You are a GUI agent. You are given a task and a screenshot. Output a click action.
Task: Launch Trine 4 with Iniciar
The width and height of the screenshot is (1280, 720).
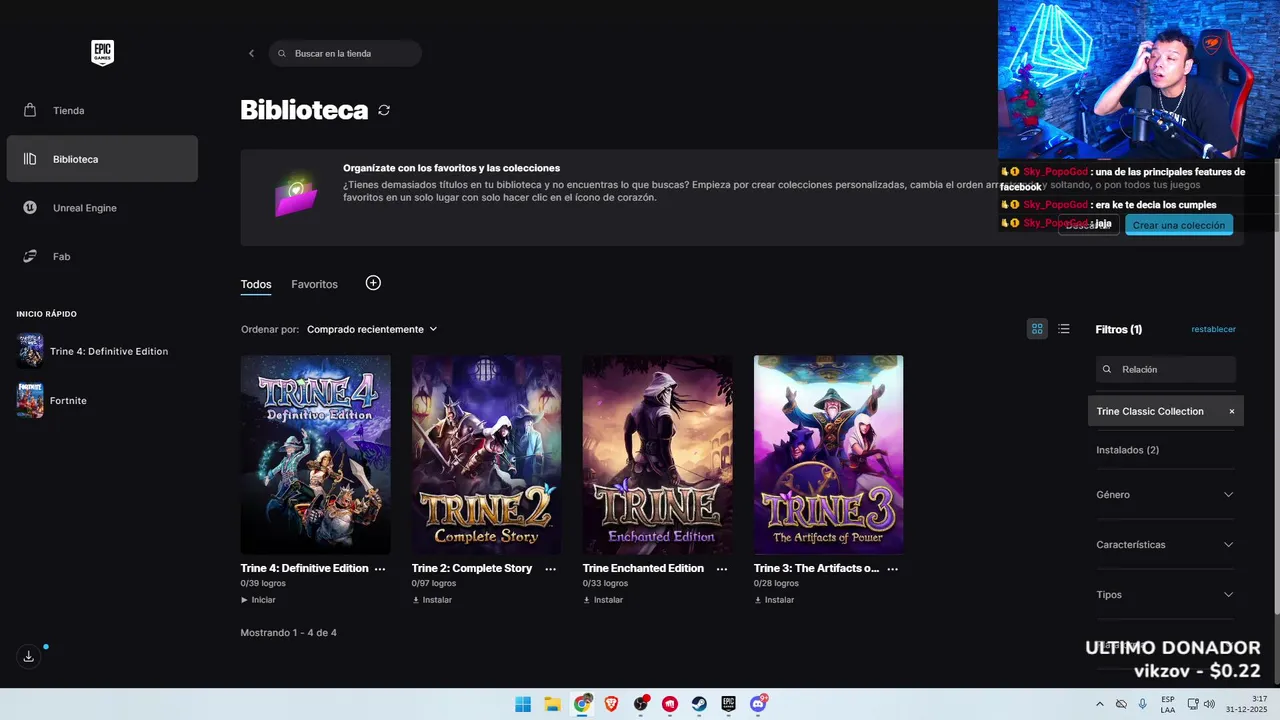(x=258, y=600)
